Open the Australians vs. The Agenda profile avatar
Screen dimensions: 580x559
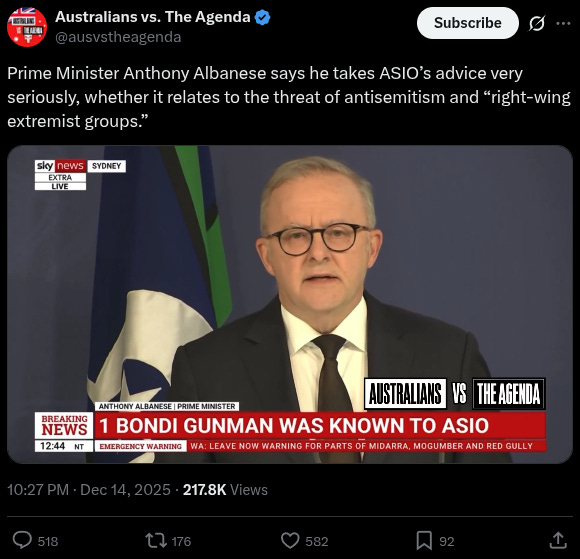[27, 27]
